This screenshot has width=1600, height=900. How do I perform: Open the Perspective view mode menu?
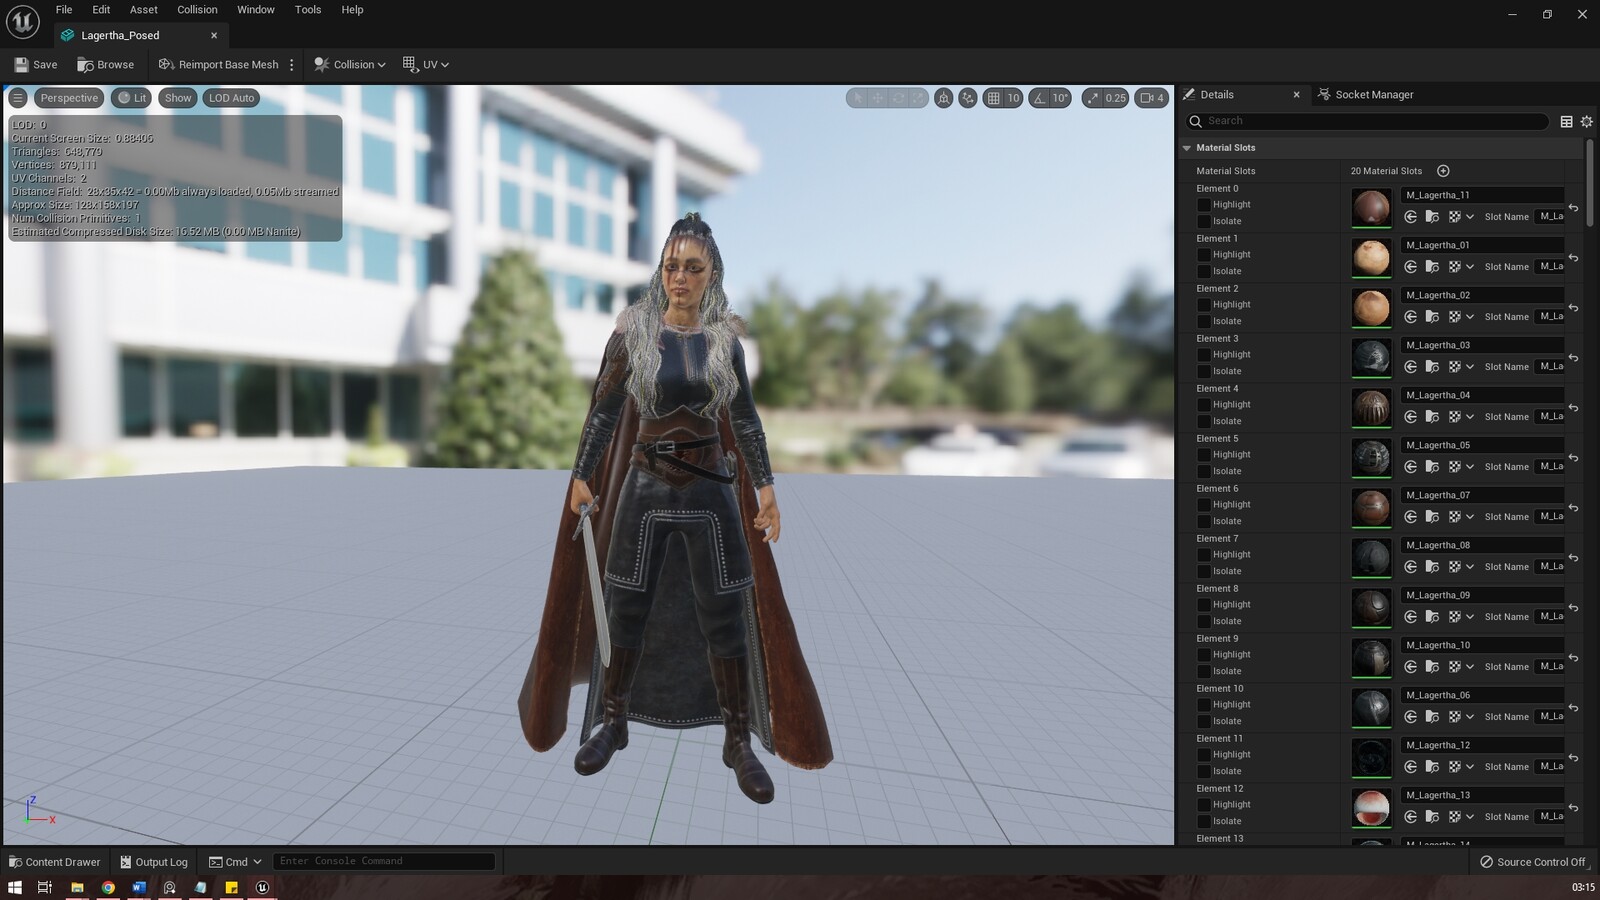pyautogui.click(x=69, y=98)
